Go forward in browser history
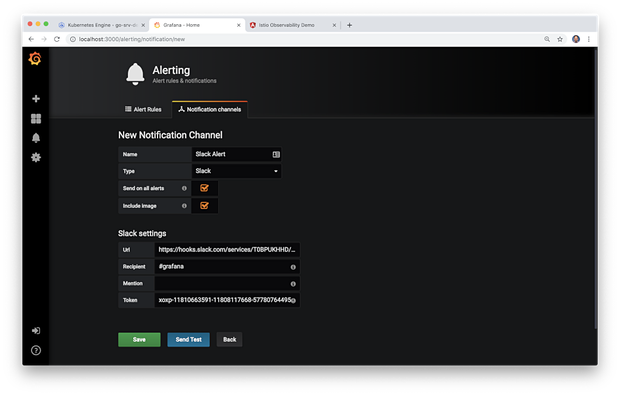Image resolution: width=620 pixels, height=395 pixels. (44, 39)
